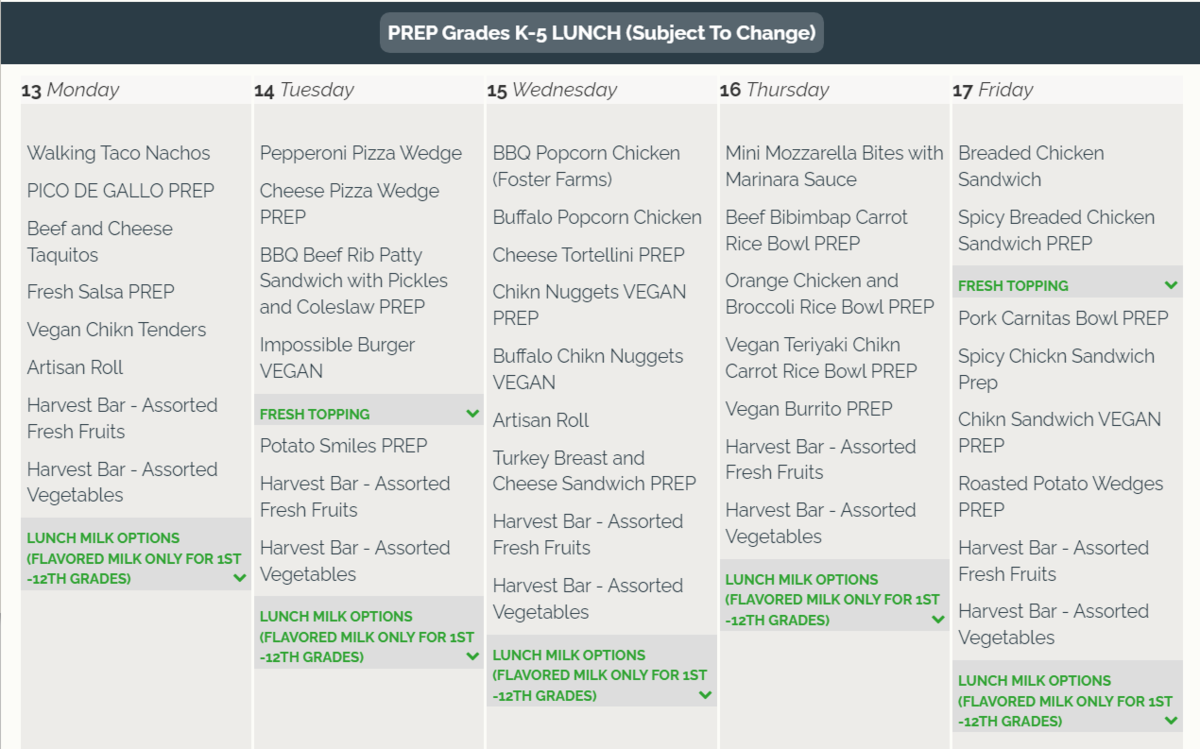Image resolution: width=1200 pixels, height=749 pixels.
Task: Open Walking Taco Nachos menu item
Action: pos(118,153)
